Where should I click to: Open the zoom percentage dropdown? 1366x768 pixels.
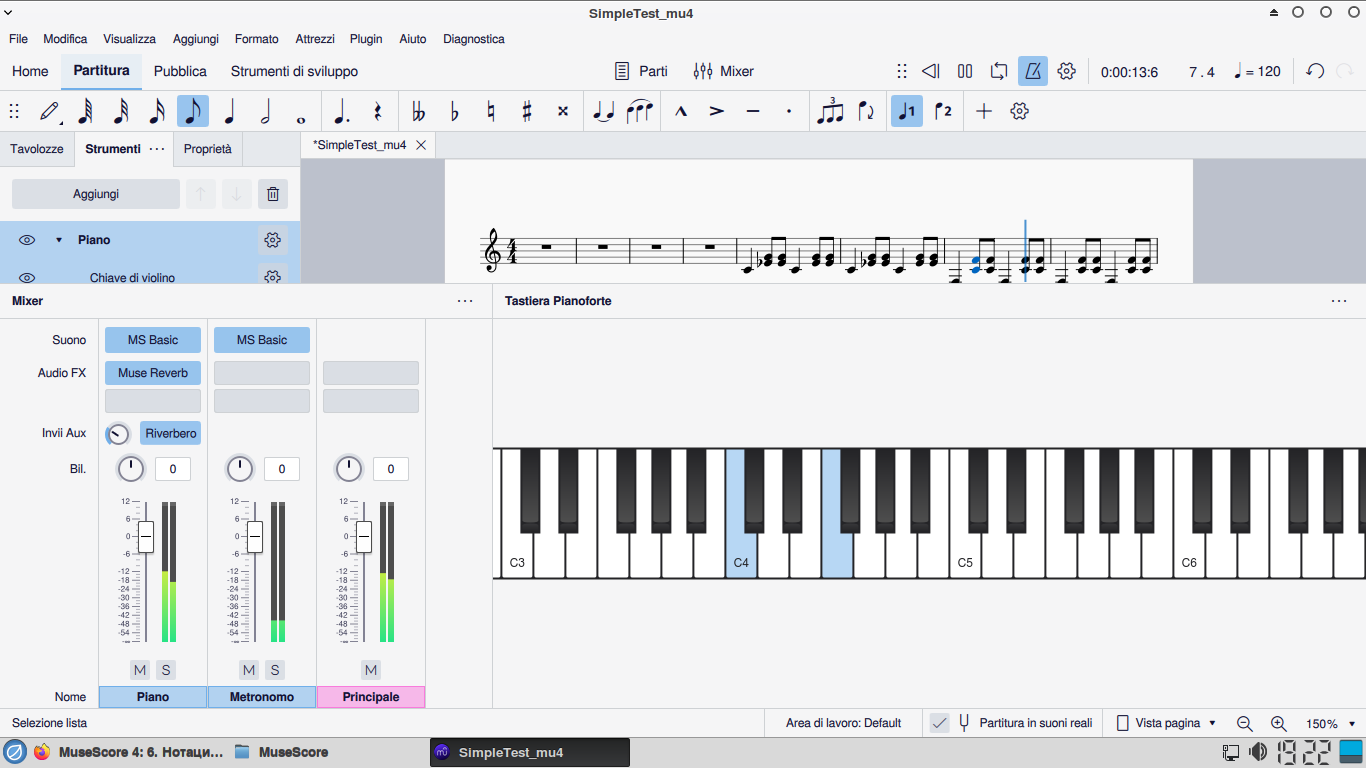click(1331, 723)
